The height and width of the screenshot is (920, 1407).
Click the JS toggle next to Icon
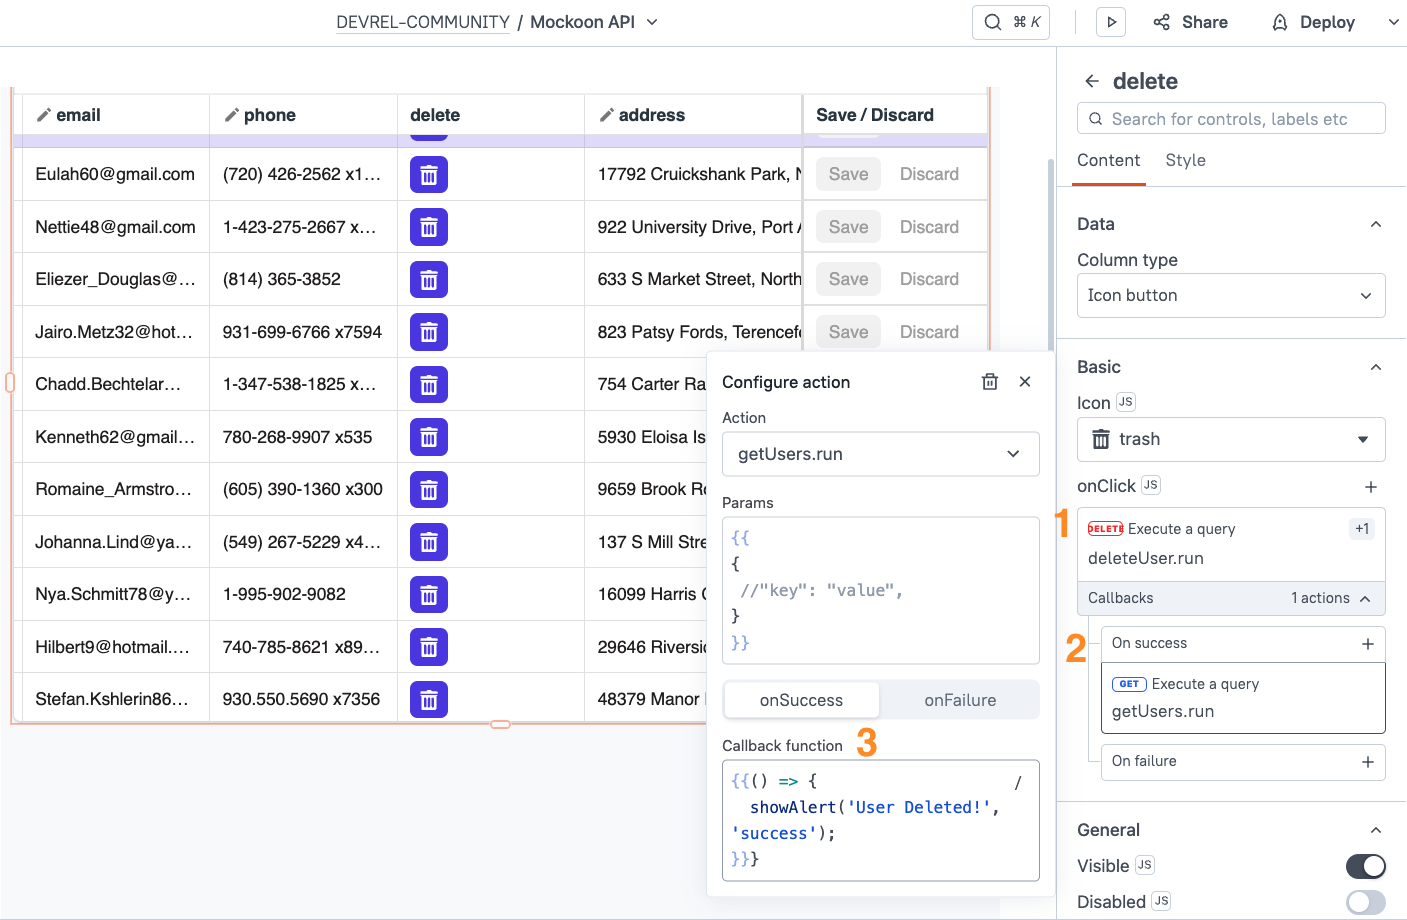pyautogui.click(x=1126, y=402)
